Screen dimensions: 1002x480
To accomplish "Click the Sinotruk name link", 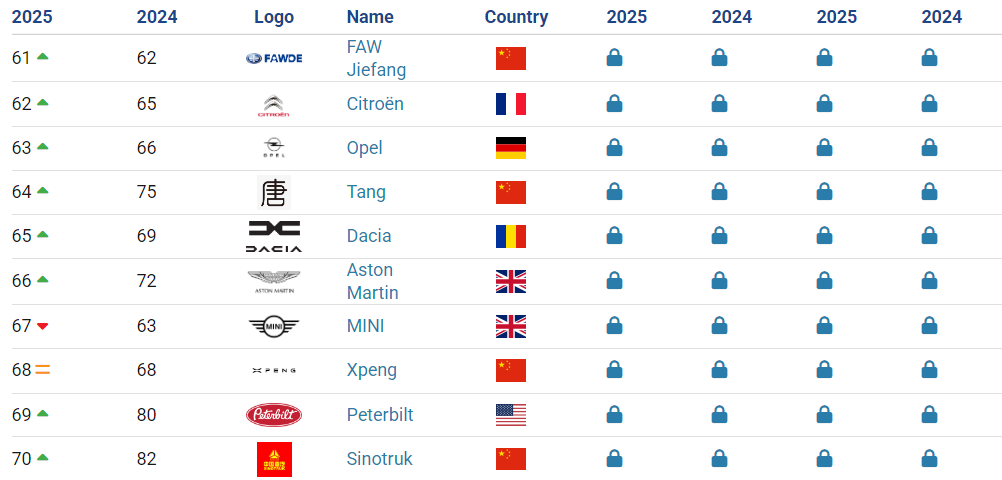I will tap(380, 459).
